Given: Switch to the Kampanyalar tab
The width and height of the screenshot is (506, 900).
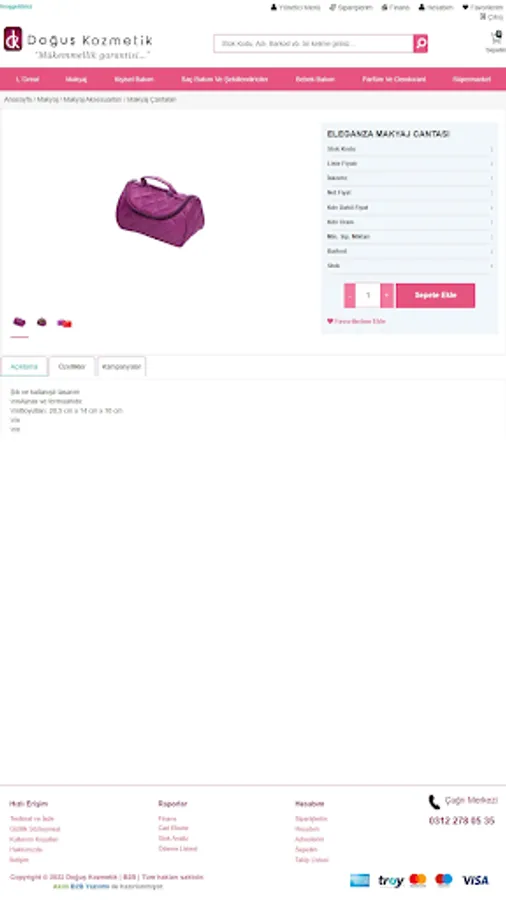Looking at the screenshot, I should coord(122,366).
